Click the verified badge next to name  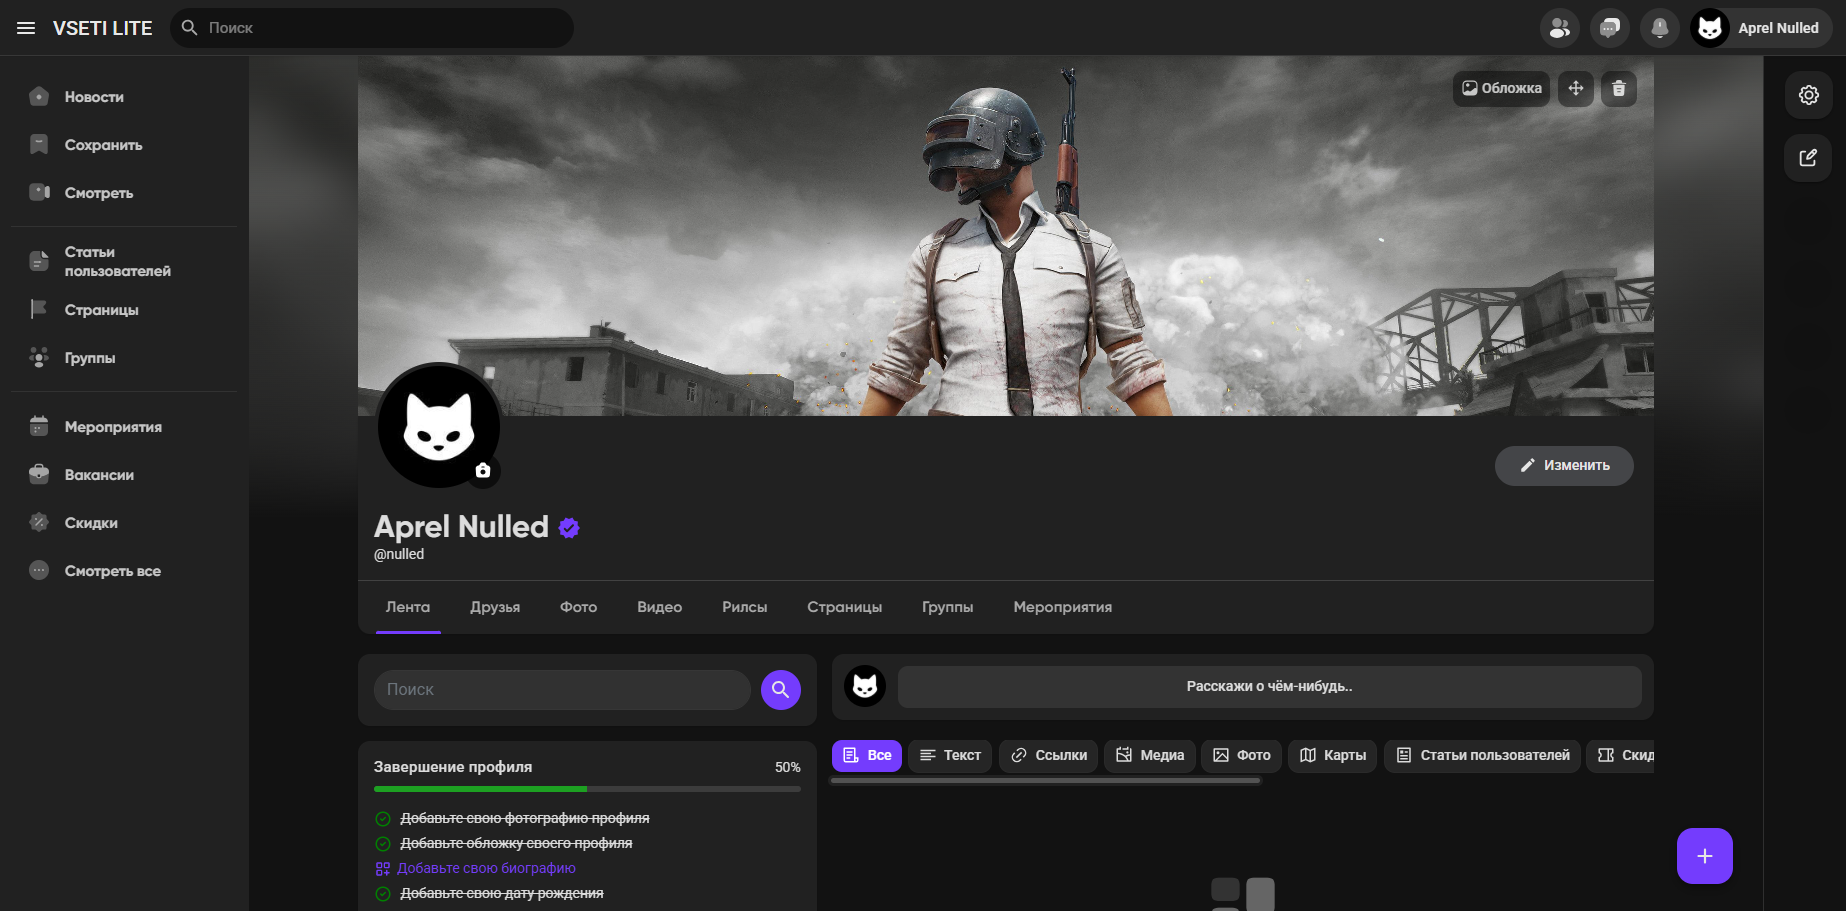pos(569,528)
